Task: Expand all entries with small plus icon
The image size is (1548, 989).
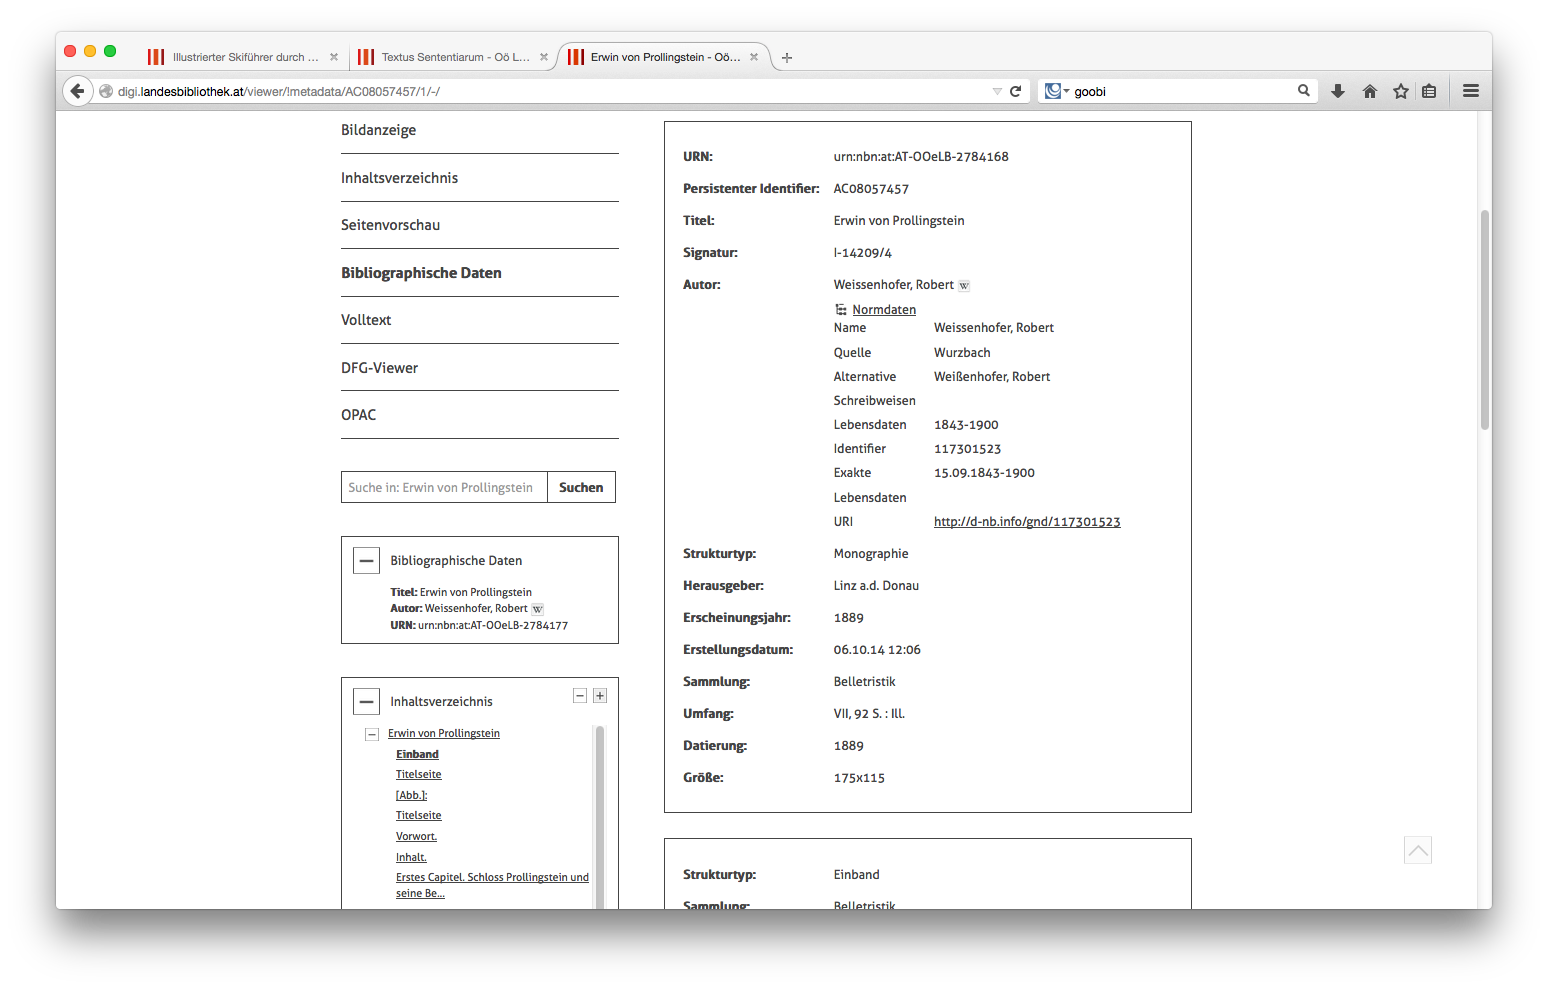Action: [x=600, y=696]
